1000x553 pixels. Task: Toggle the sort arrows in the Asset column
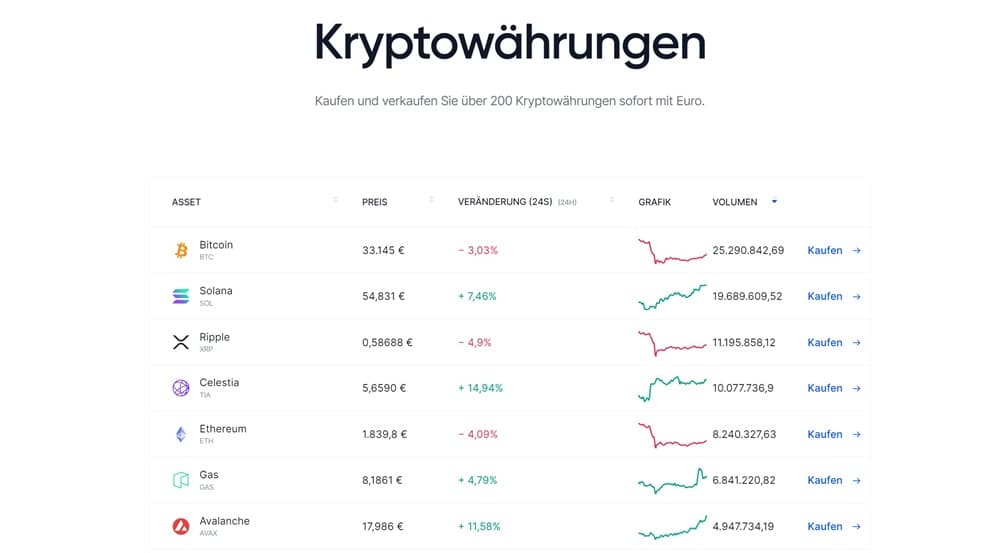(336, 201)
